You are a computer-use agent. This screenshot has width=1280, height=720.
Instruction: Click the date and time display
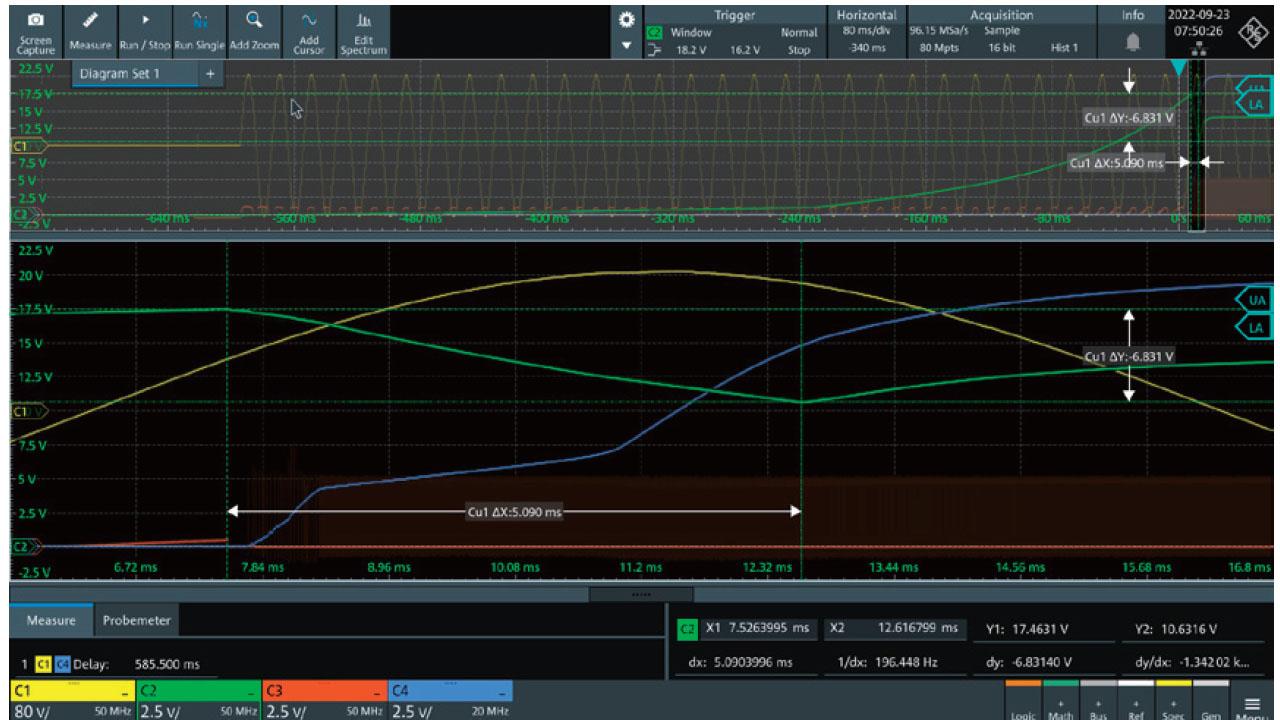[1197, 23]
